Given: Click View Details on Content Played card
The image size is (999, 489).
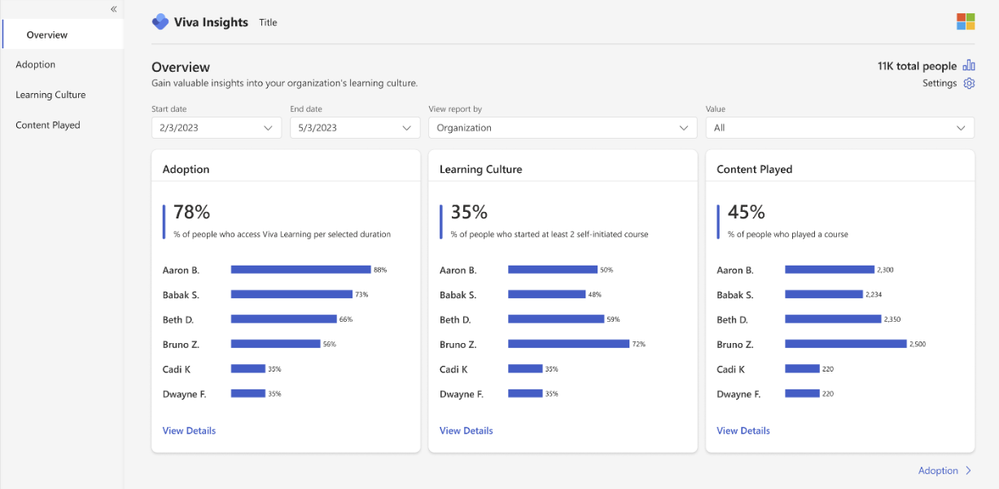Looking at the screenshot, I should pos(744,430).
